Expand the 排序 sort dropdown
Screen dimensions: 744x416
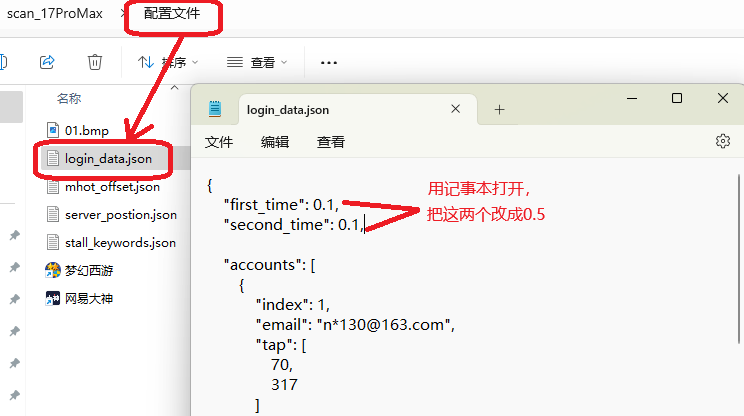pyautogui.click(x=167, y=62)
